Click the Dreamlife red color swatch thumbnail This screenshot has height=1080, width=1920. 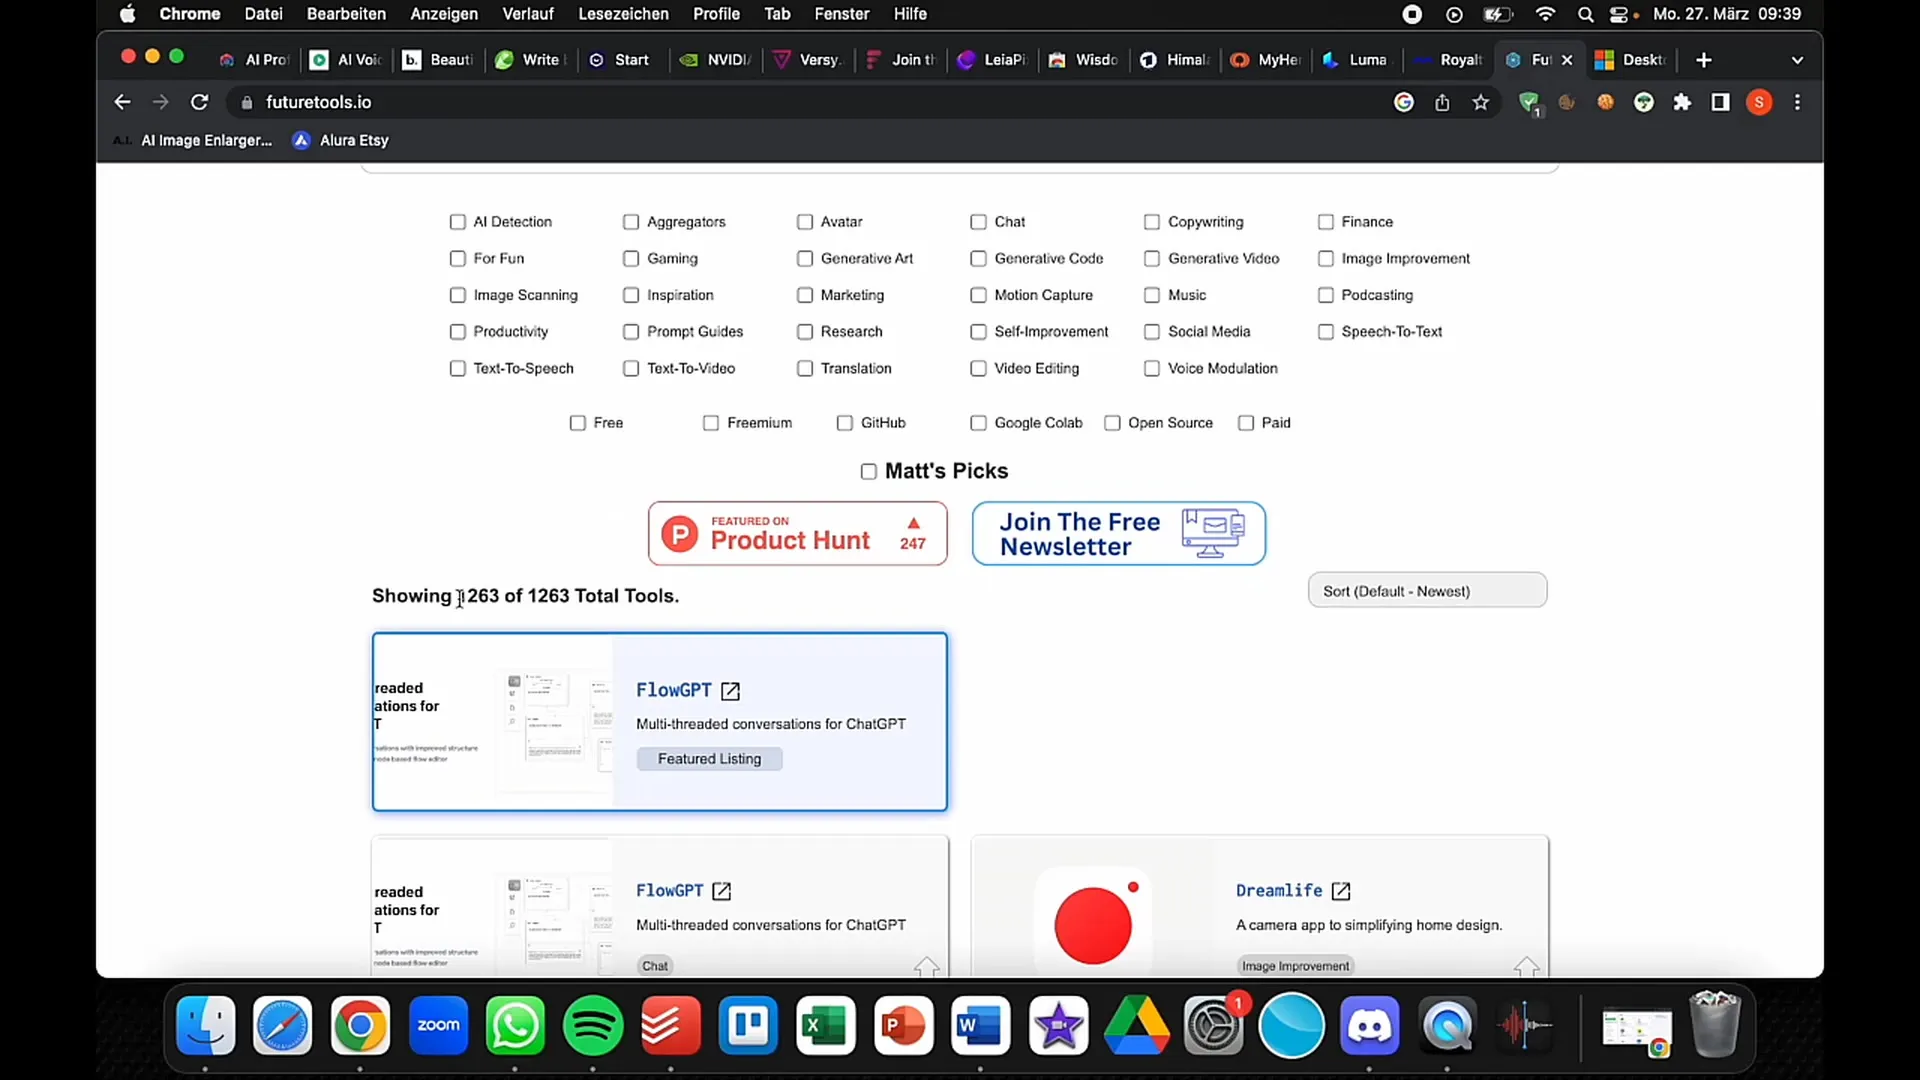pos(1095,923)
